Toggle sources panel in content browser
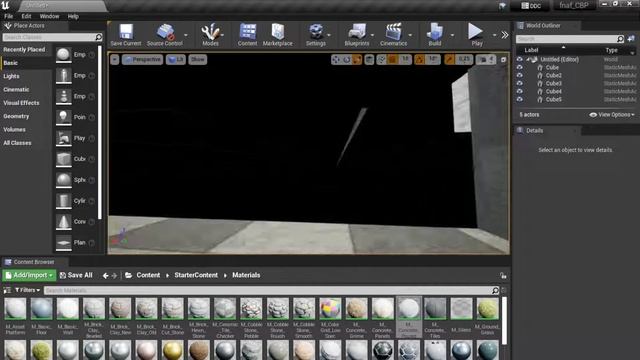The width and height of the screenshot is (640, 360). 7,290
